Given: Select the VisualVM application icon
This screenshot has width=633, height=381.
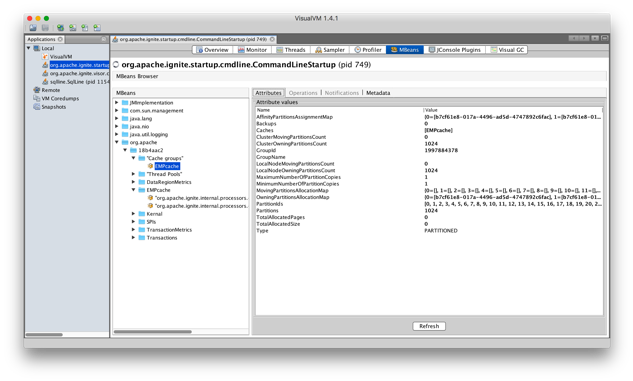Looking at the screenshot, I should [45, 57].
